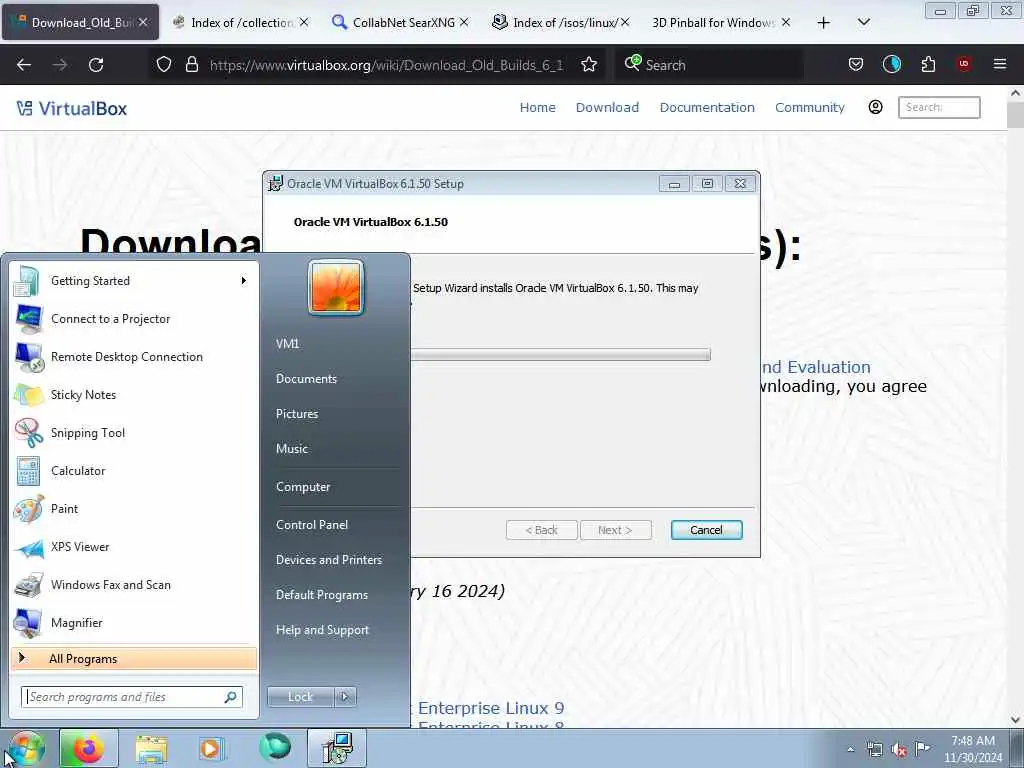Image resolution: width=1024 pixels, height=768 pixels.
Task: Open the Snipping Tool
Action: tap(134, 432)
